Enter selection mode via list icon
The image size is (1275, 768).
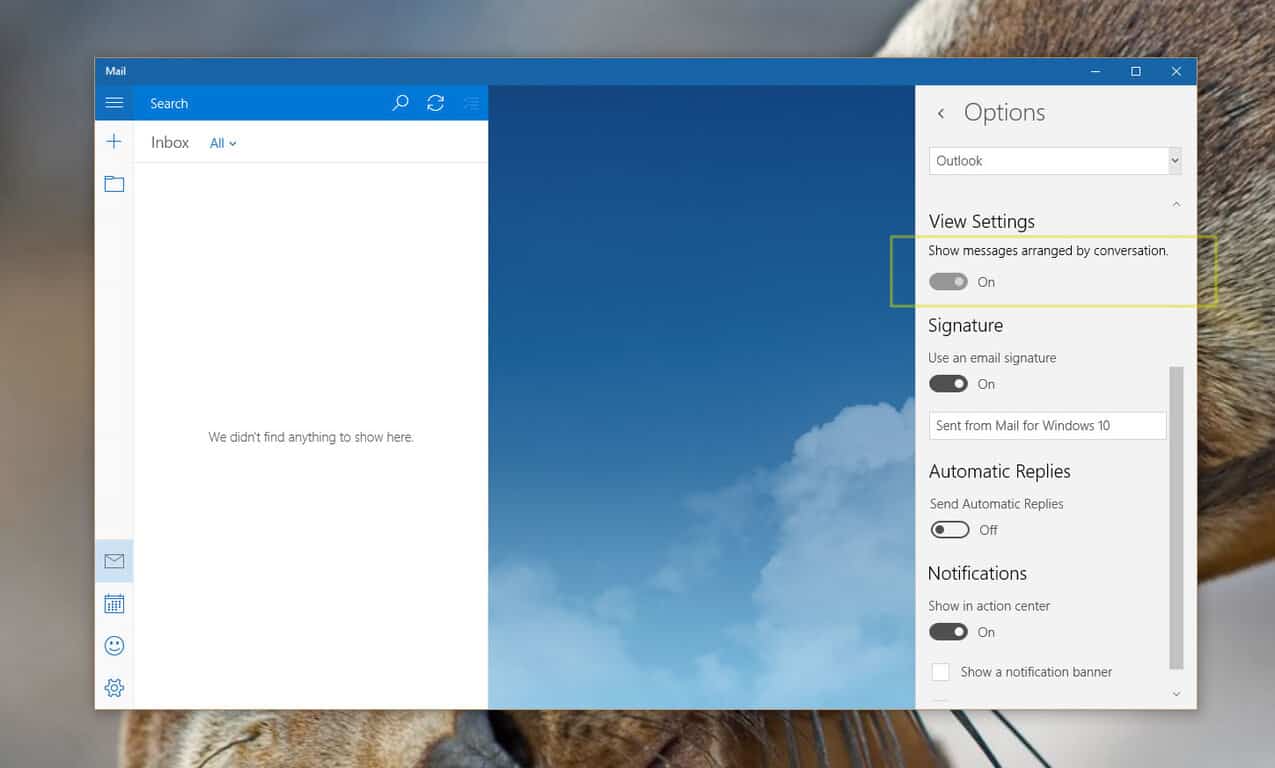pyautogui.click(x=471, y=103)
